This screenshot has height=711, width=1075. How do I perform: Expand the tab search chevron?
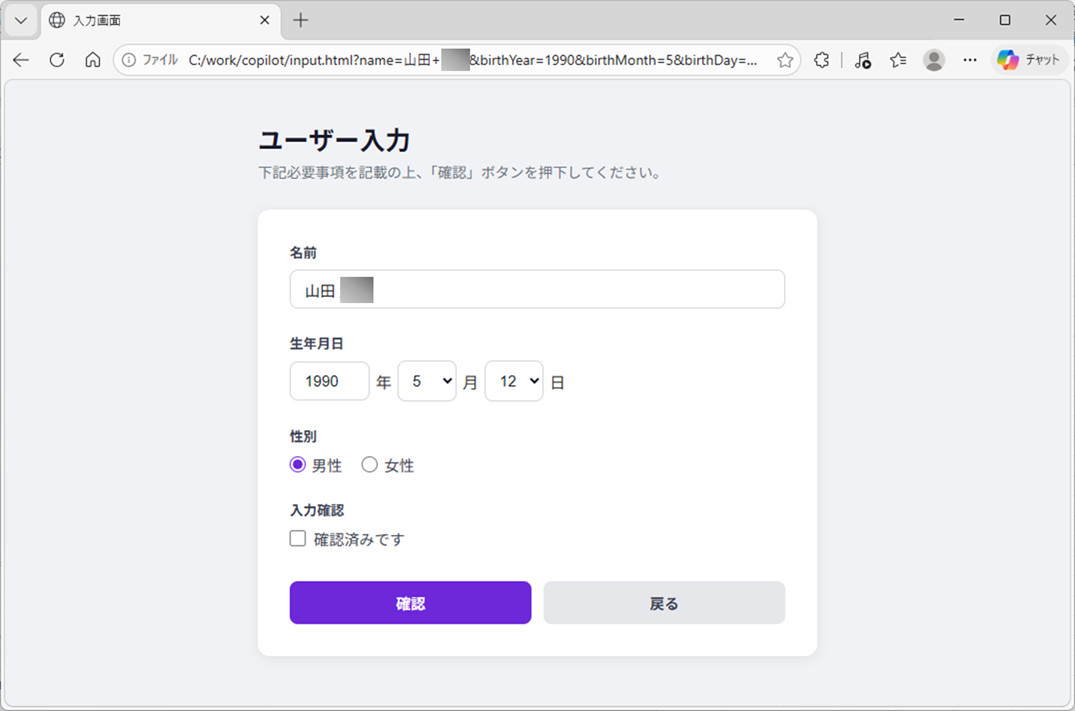tap(20, 20)
